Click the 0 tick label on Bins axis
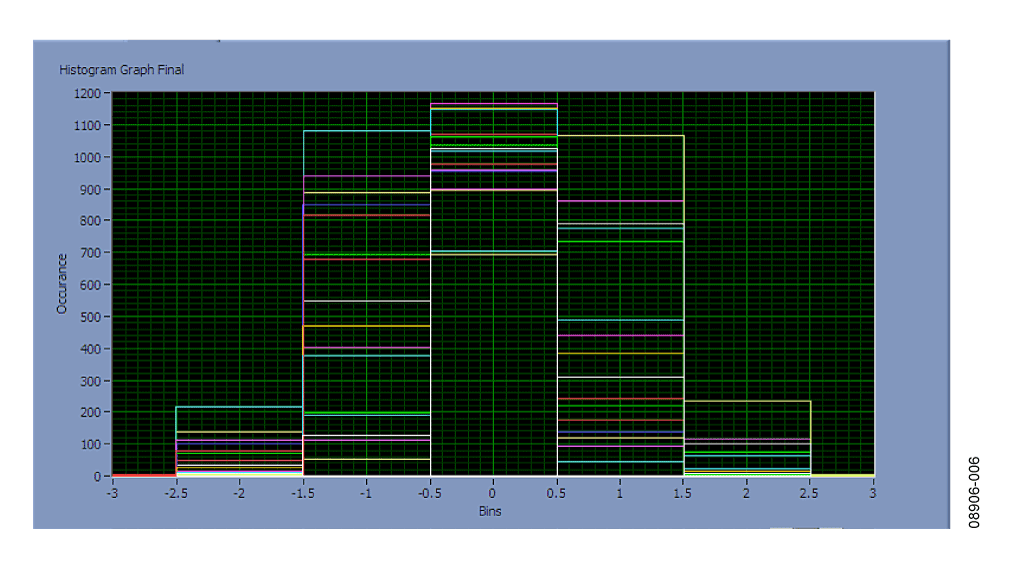The image size is (1024, 567). tap(493, 493)
